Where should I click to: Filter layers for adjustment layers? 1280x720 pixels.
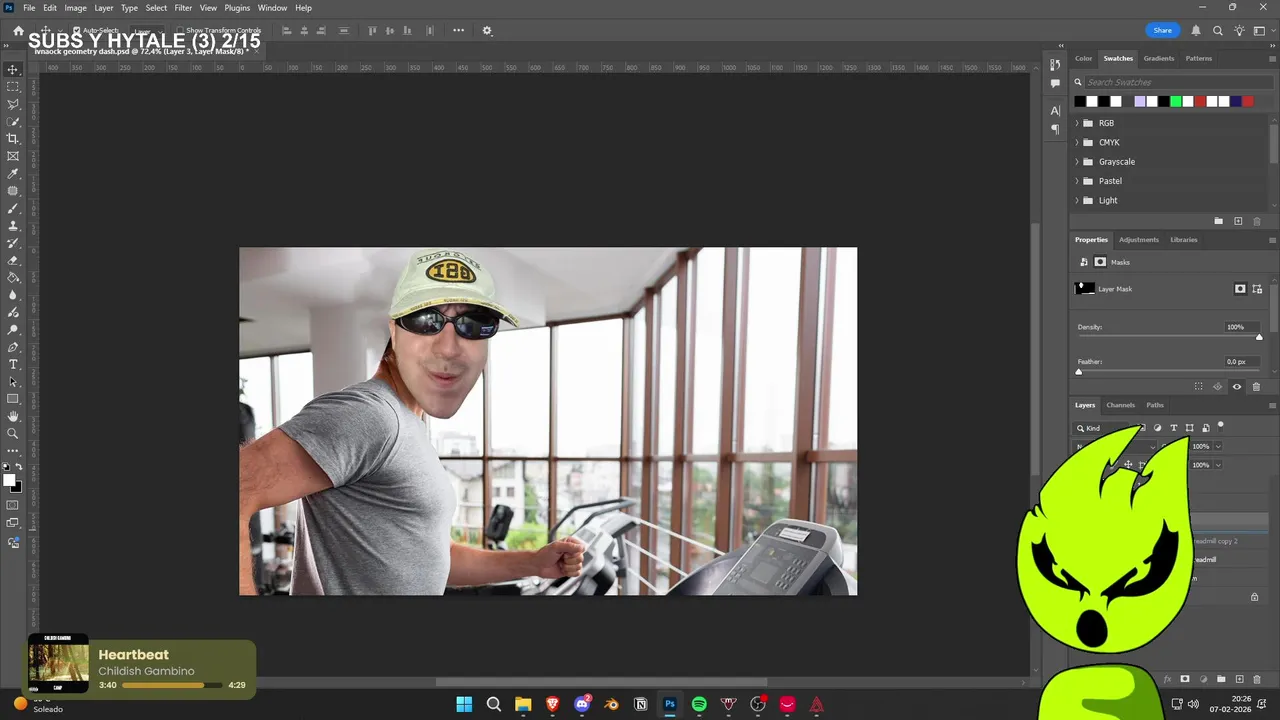(x=1158, y=428)
